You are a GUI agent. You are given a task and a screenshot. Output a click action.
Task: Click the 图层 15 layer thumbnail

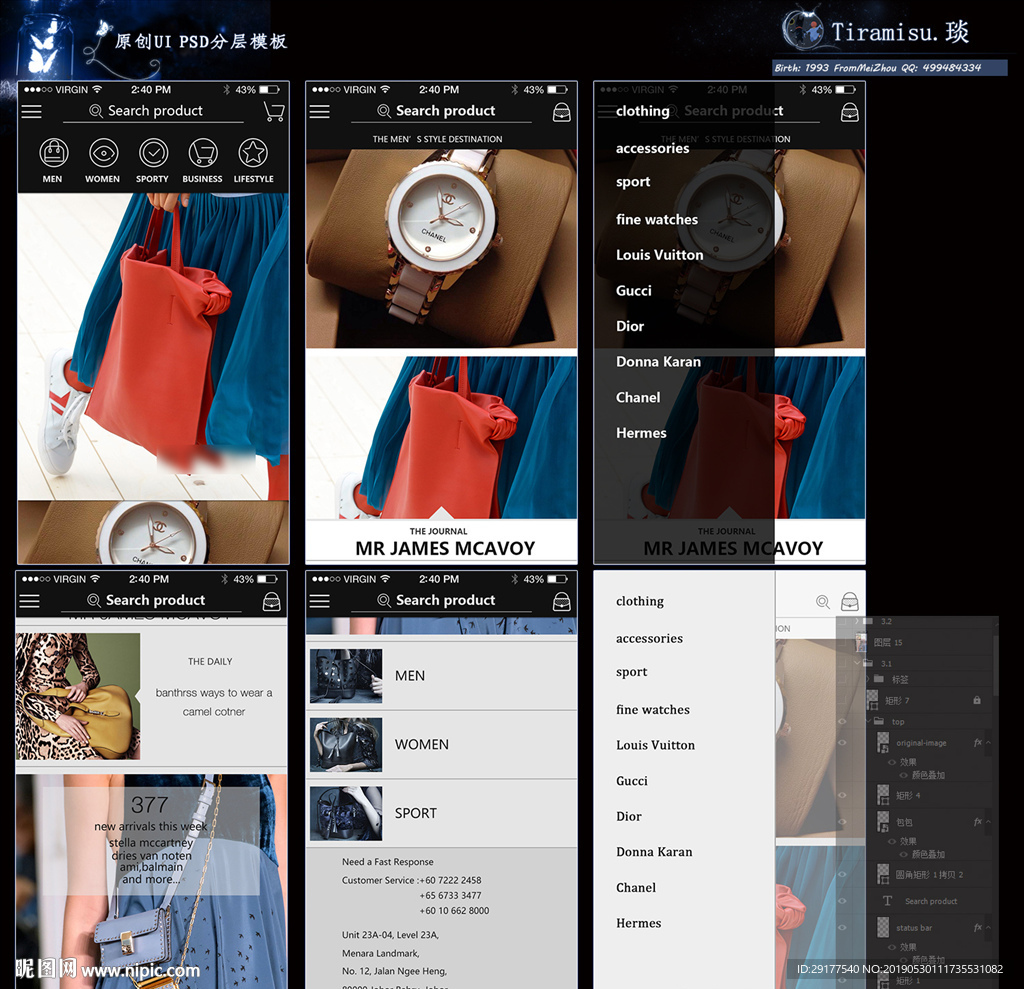click(861, 642)
